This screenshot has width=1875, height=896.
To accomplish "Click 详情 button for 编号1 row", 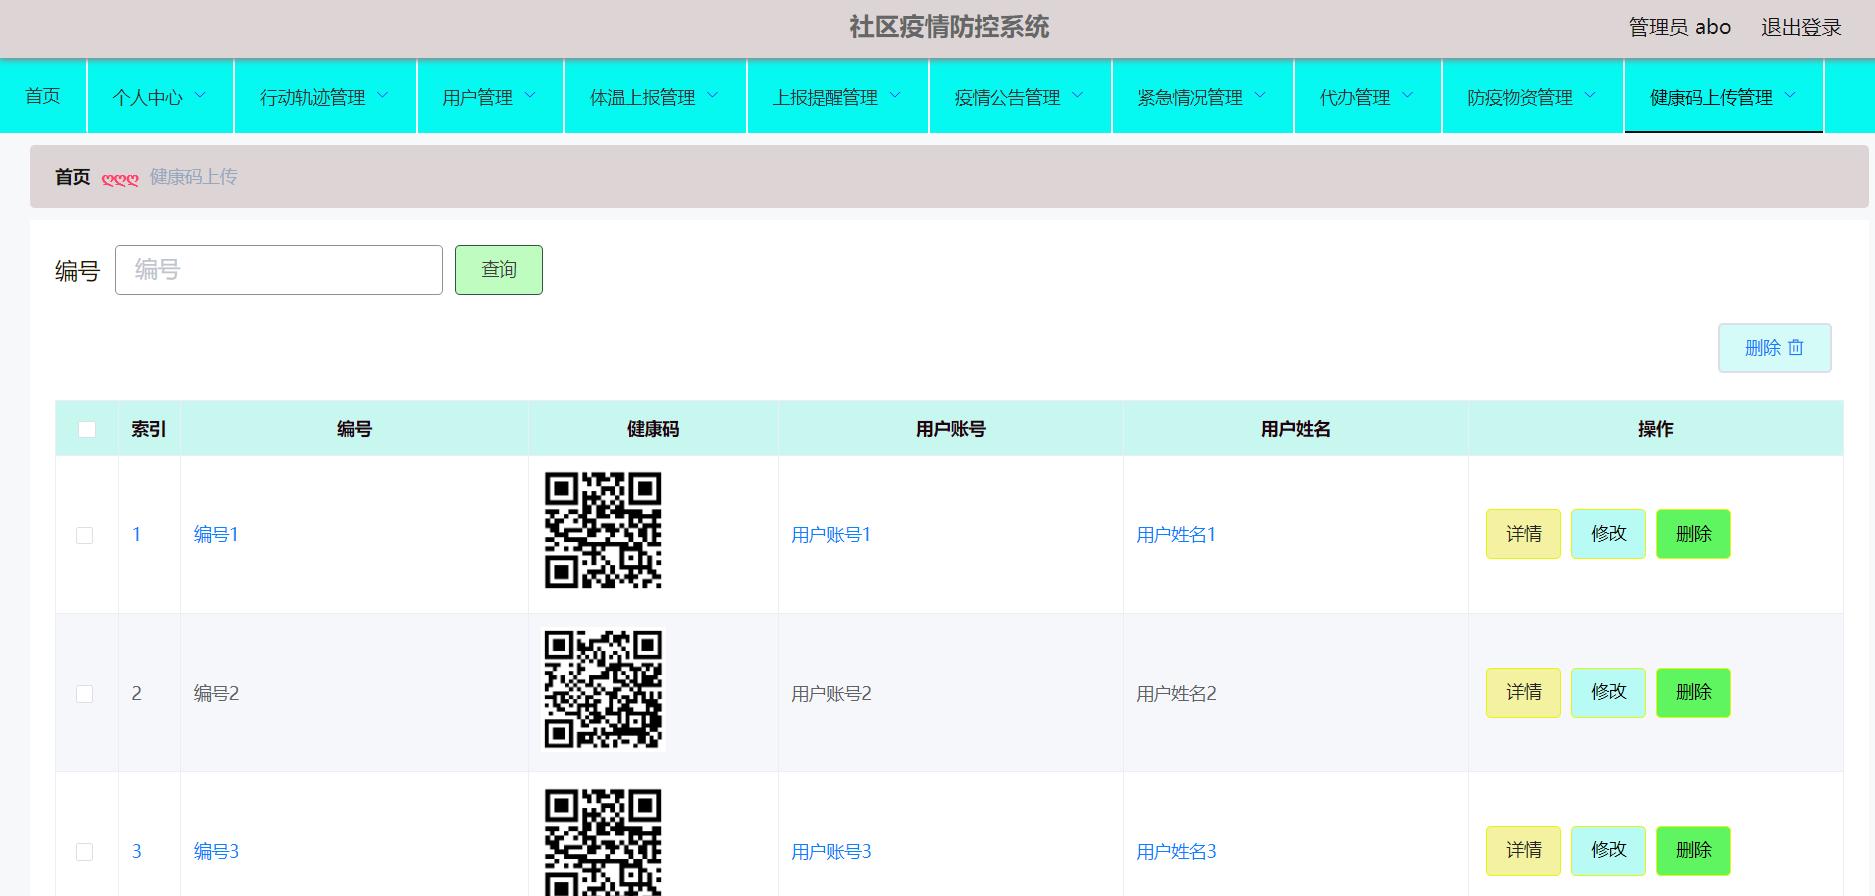I will click(x=1523, y=534).
